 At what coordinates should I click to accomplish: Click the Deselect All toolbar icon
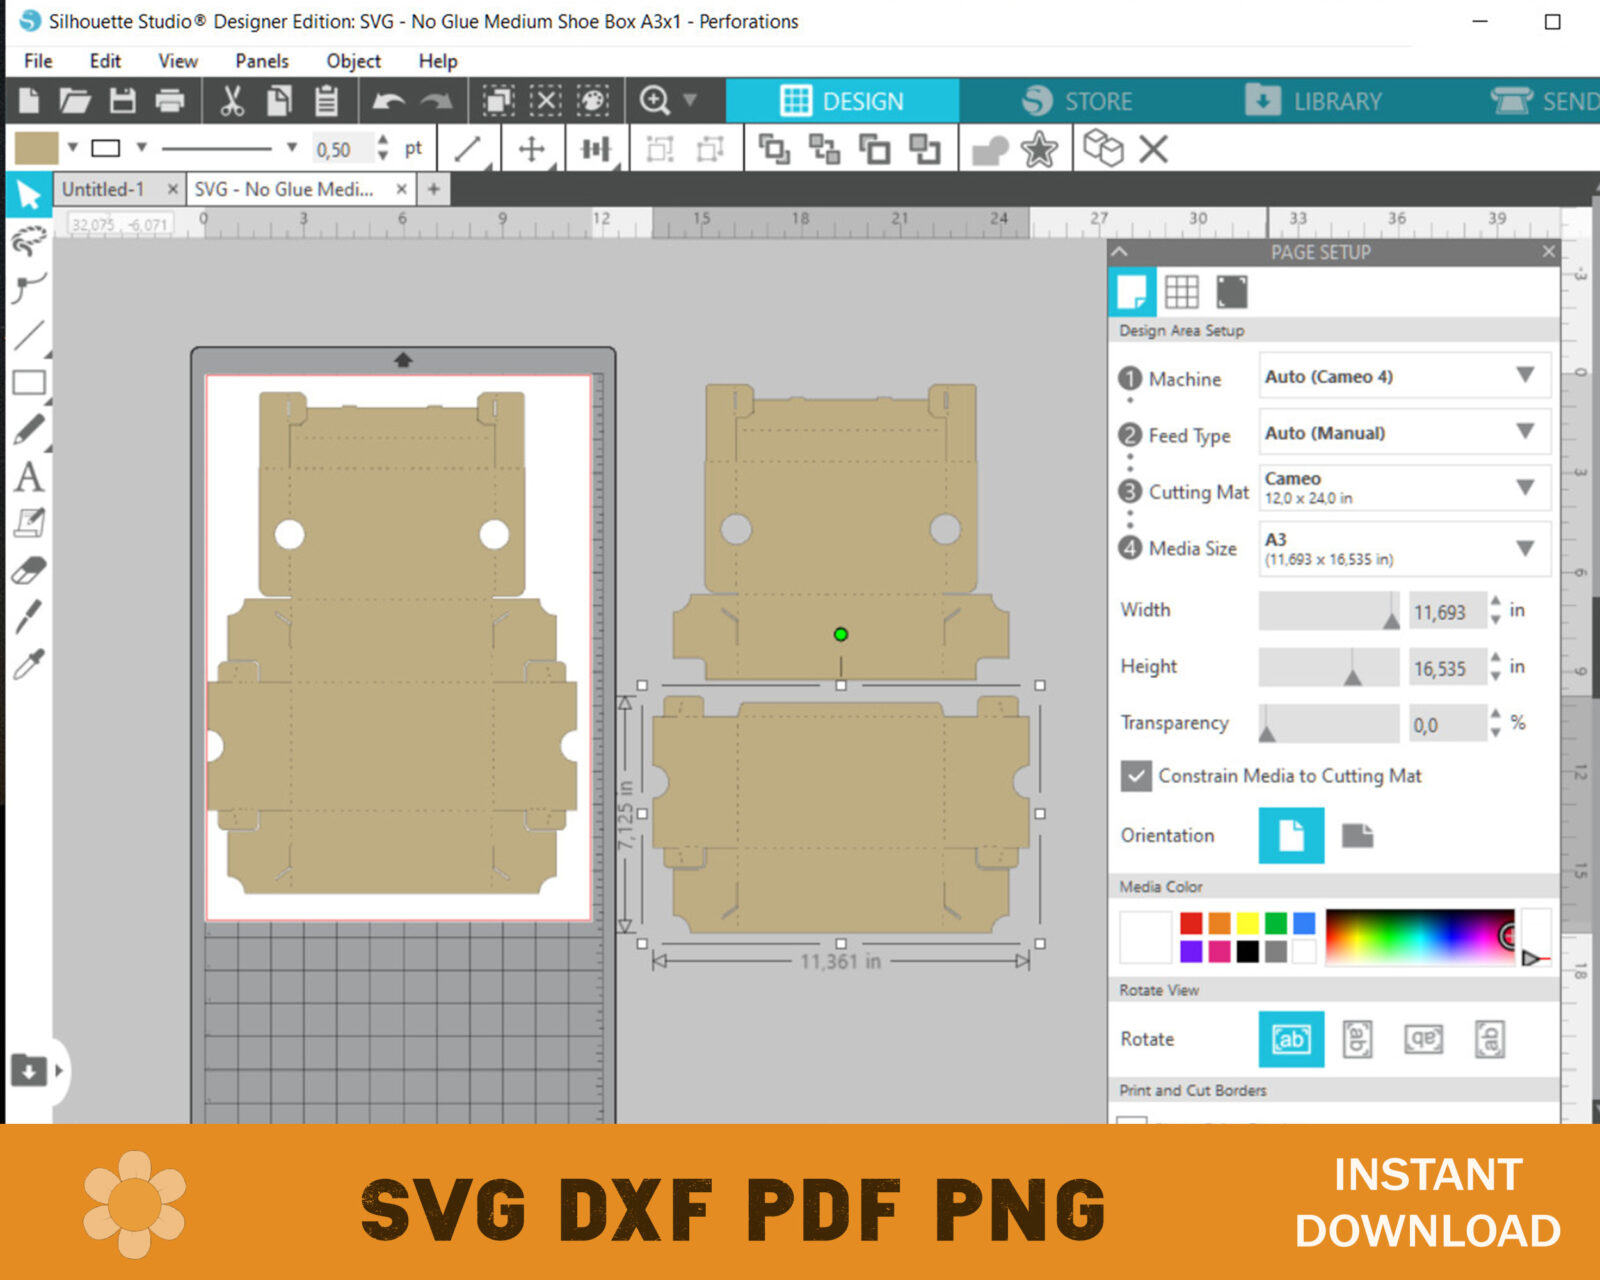click(x=545, y=101)
